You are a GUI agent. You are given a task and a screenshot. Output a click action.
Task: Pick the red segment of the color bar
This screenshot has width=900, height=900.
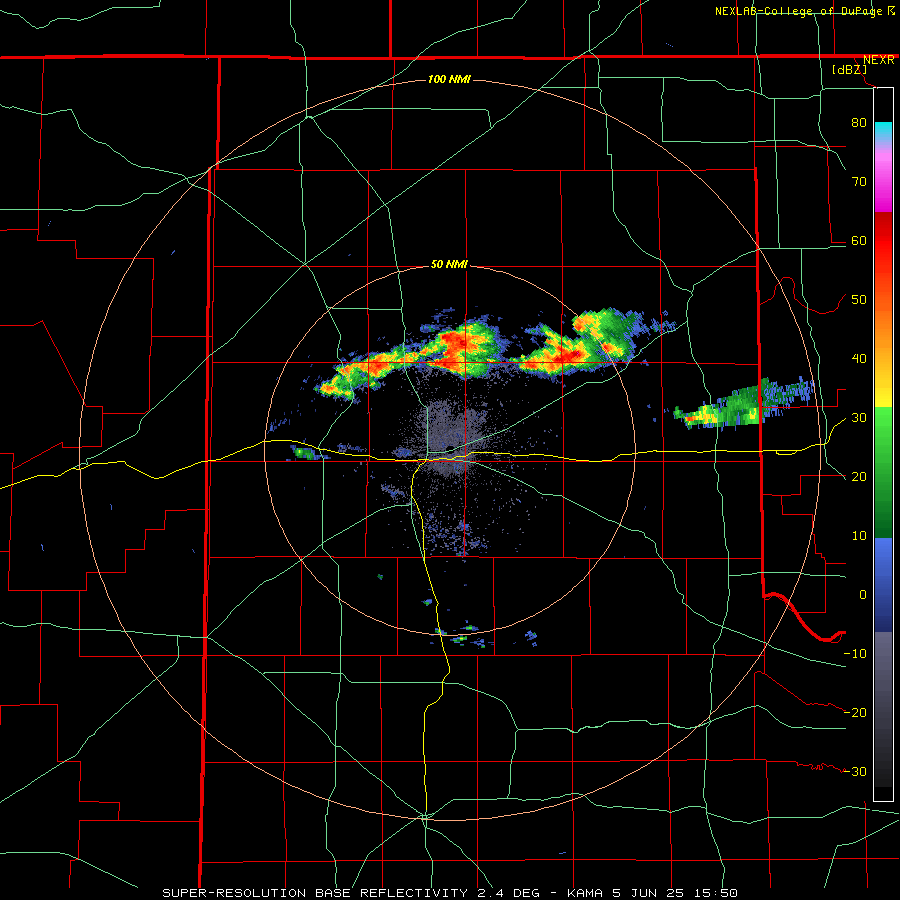[883, 241]
